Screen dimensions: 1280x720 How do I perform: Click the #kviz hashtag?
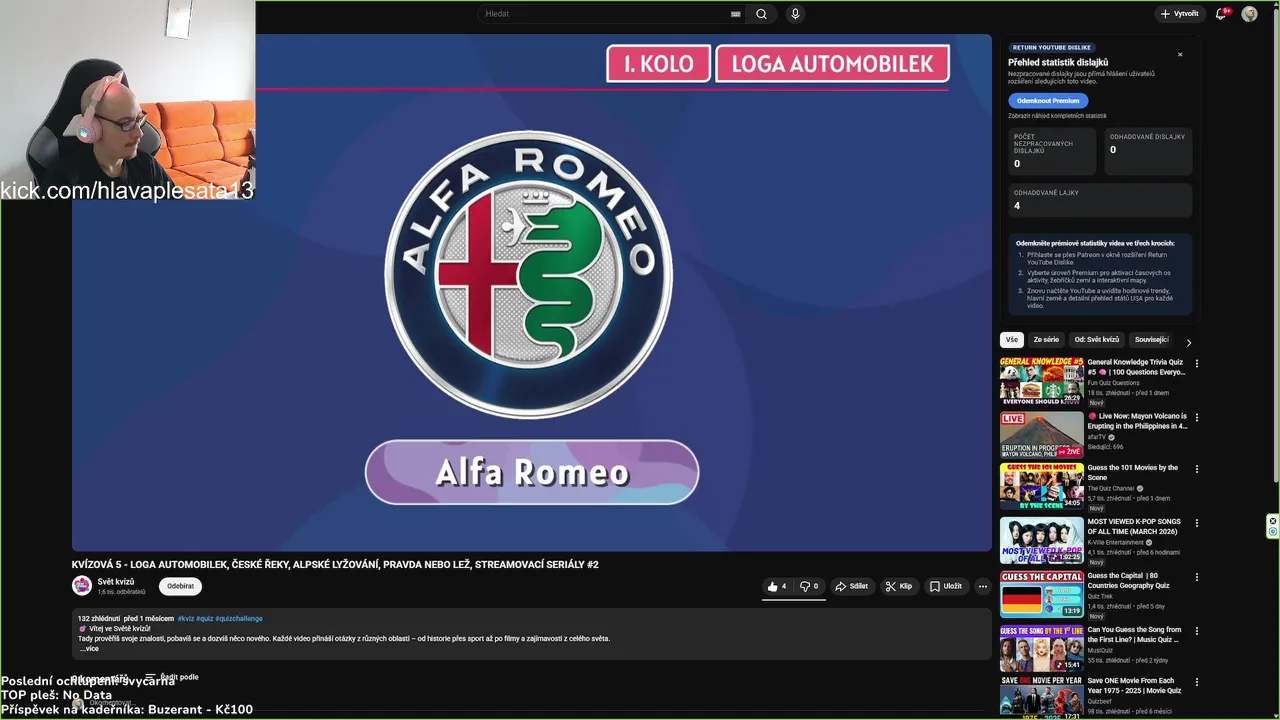(186, 618)
